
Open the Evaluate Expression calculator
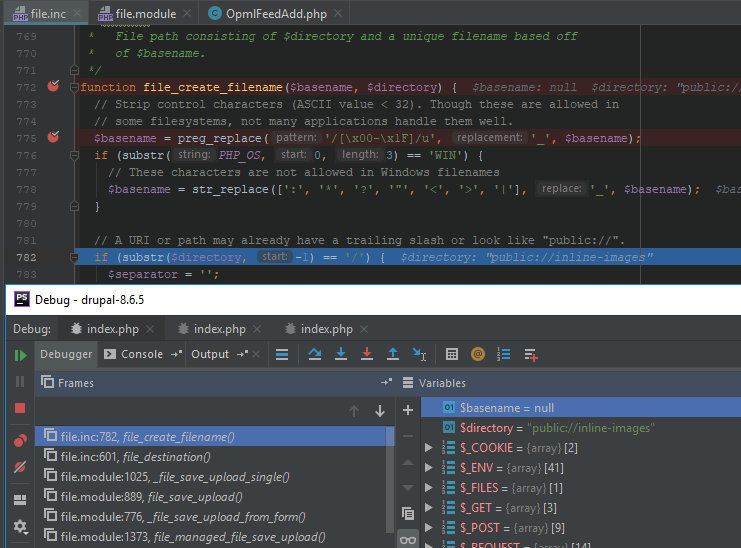click(x=452, y=354)
